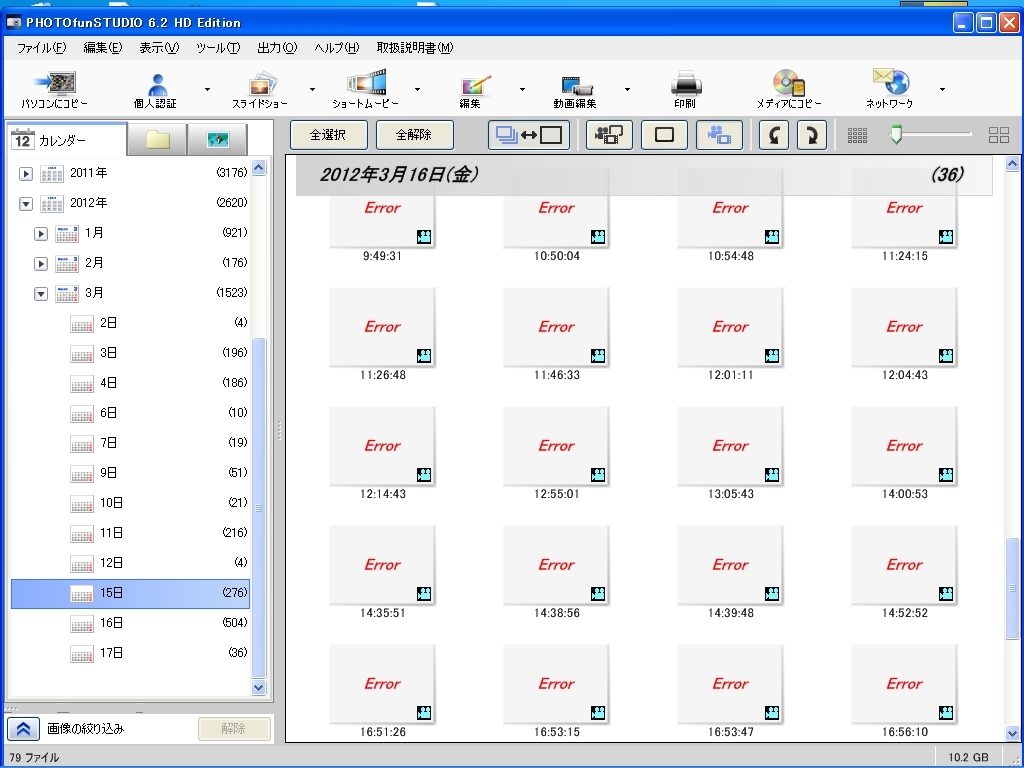Open the ファイル(F) menu
The height and width of the screenshot is (768, 1024).
(x=42, y=48)
